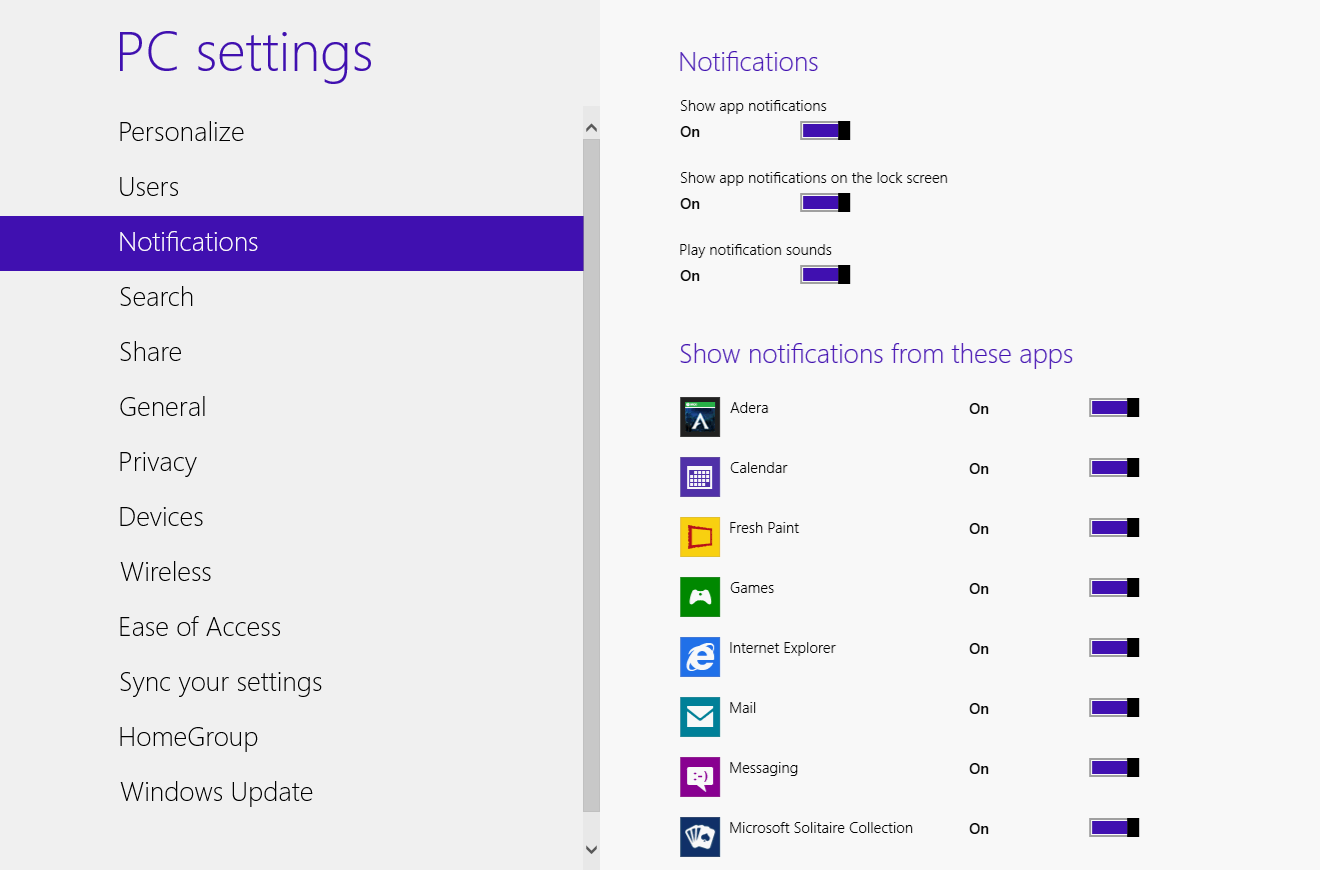1320x870 pixels.
Task: Click the Games controller icon
Action: coord(700,597)
